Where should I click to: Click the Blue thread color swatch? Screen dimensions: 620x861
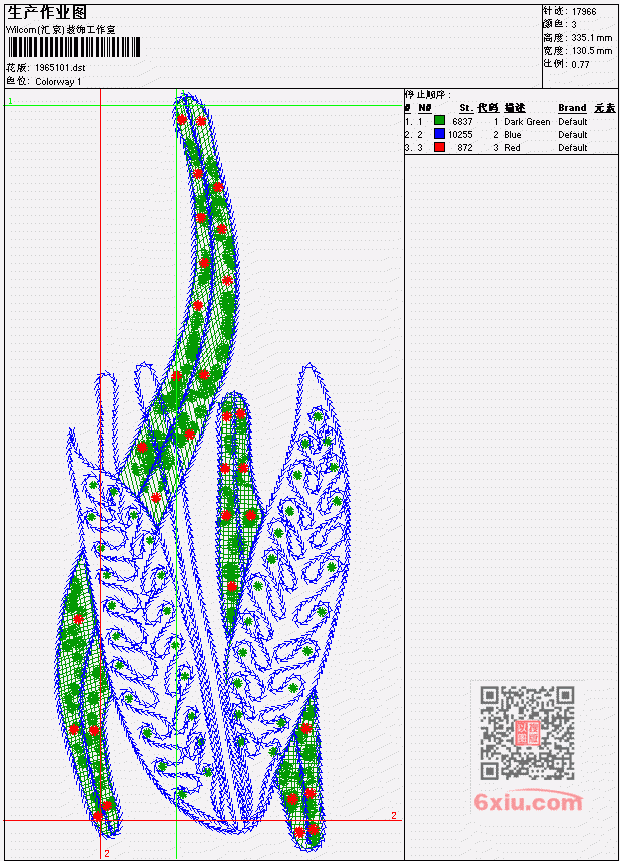pos(439,134)
